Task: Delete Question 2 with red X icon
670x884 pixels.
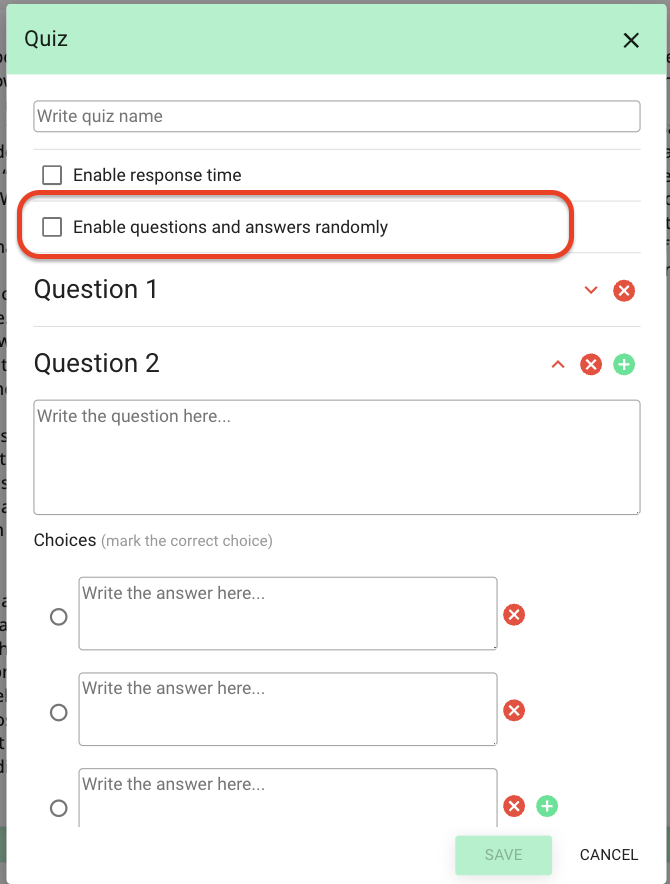Action: pos(591,364)
